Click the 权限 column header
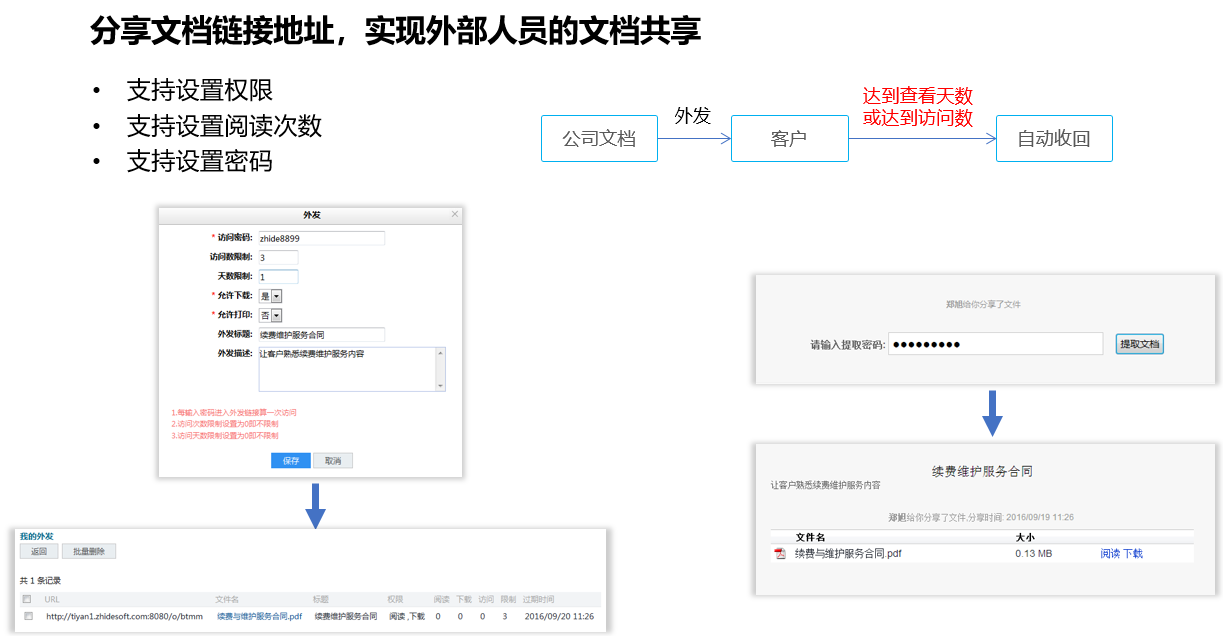This screenshot has height=636, width=1223. click(396, 599)
